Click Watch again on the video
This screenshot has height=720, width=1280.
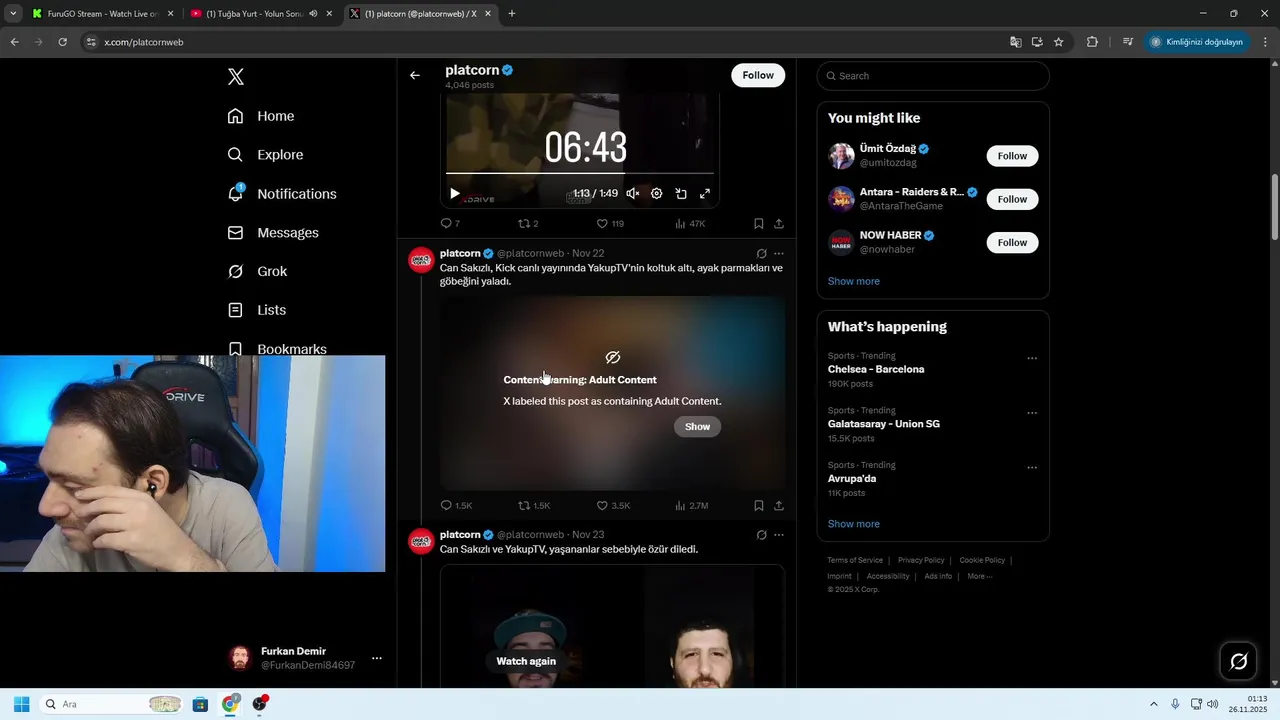pyautogui.click(x=526, y=661)
